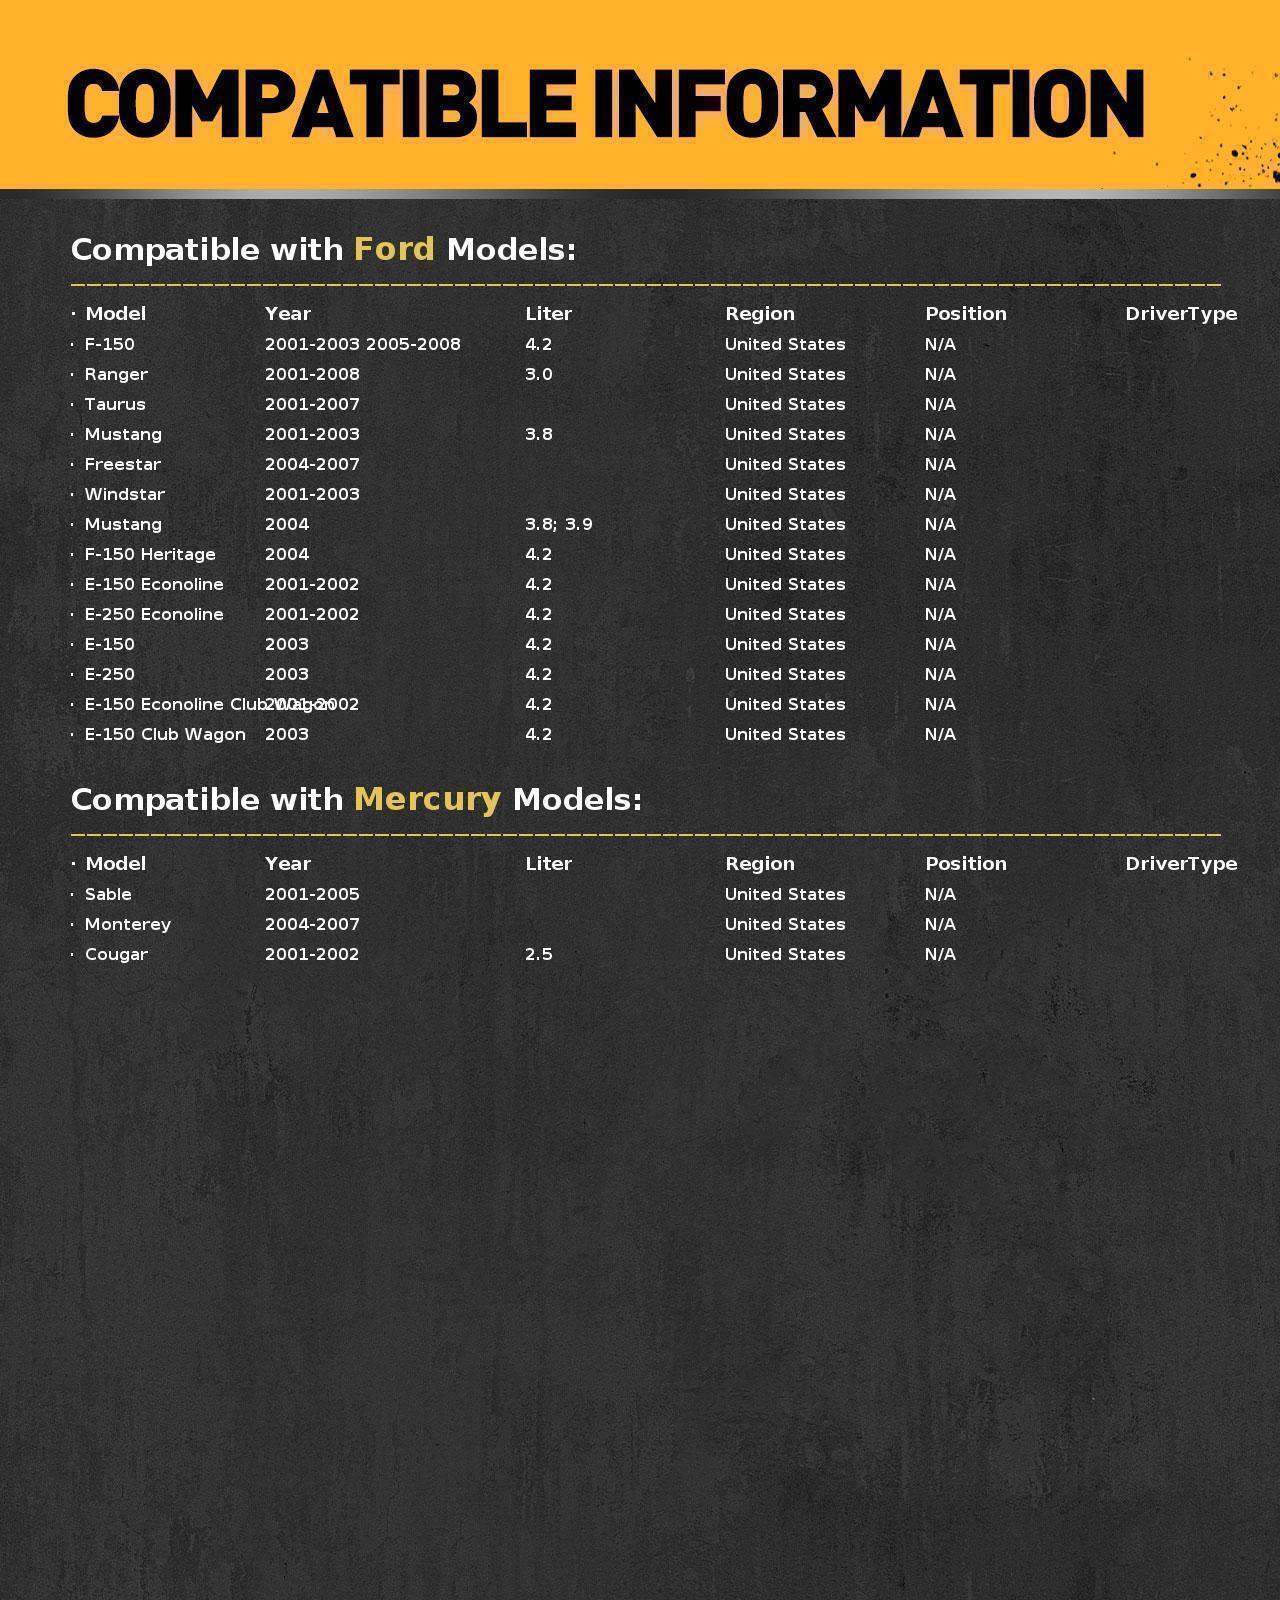
Task: Select the 'E-150 Club Wagon' model name
Action: click(x=165, y=734)
